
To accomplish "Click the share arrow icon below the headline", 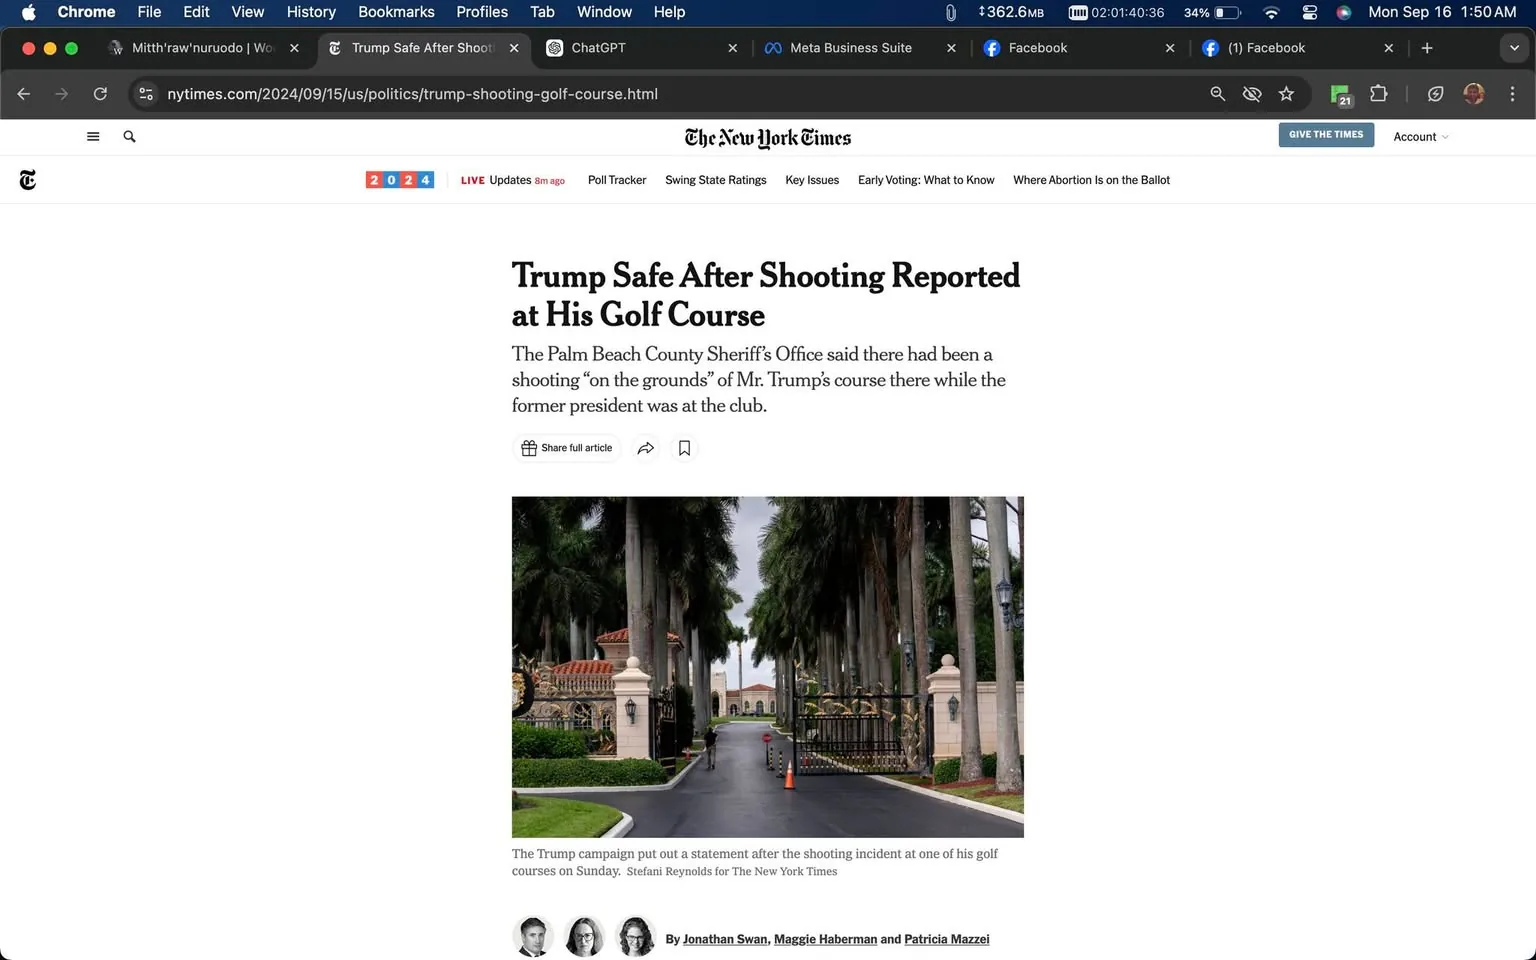I will (x=645, y=448).
